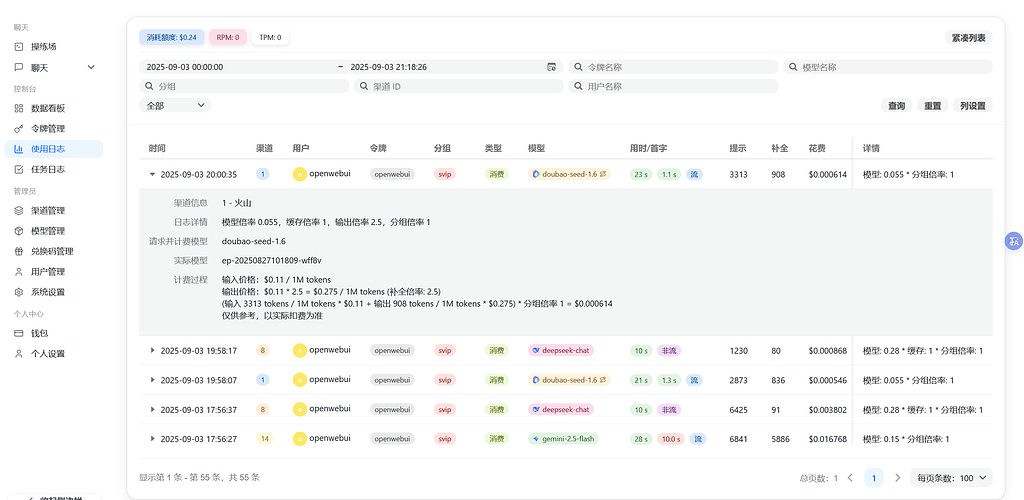Screen dimensions: 1024x500
Task: Click openwebui avatar in 20:00:35 row
Action: [299, 174]
